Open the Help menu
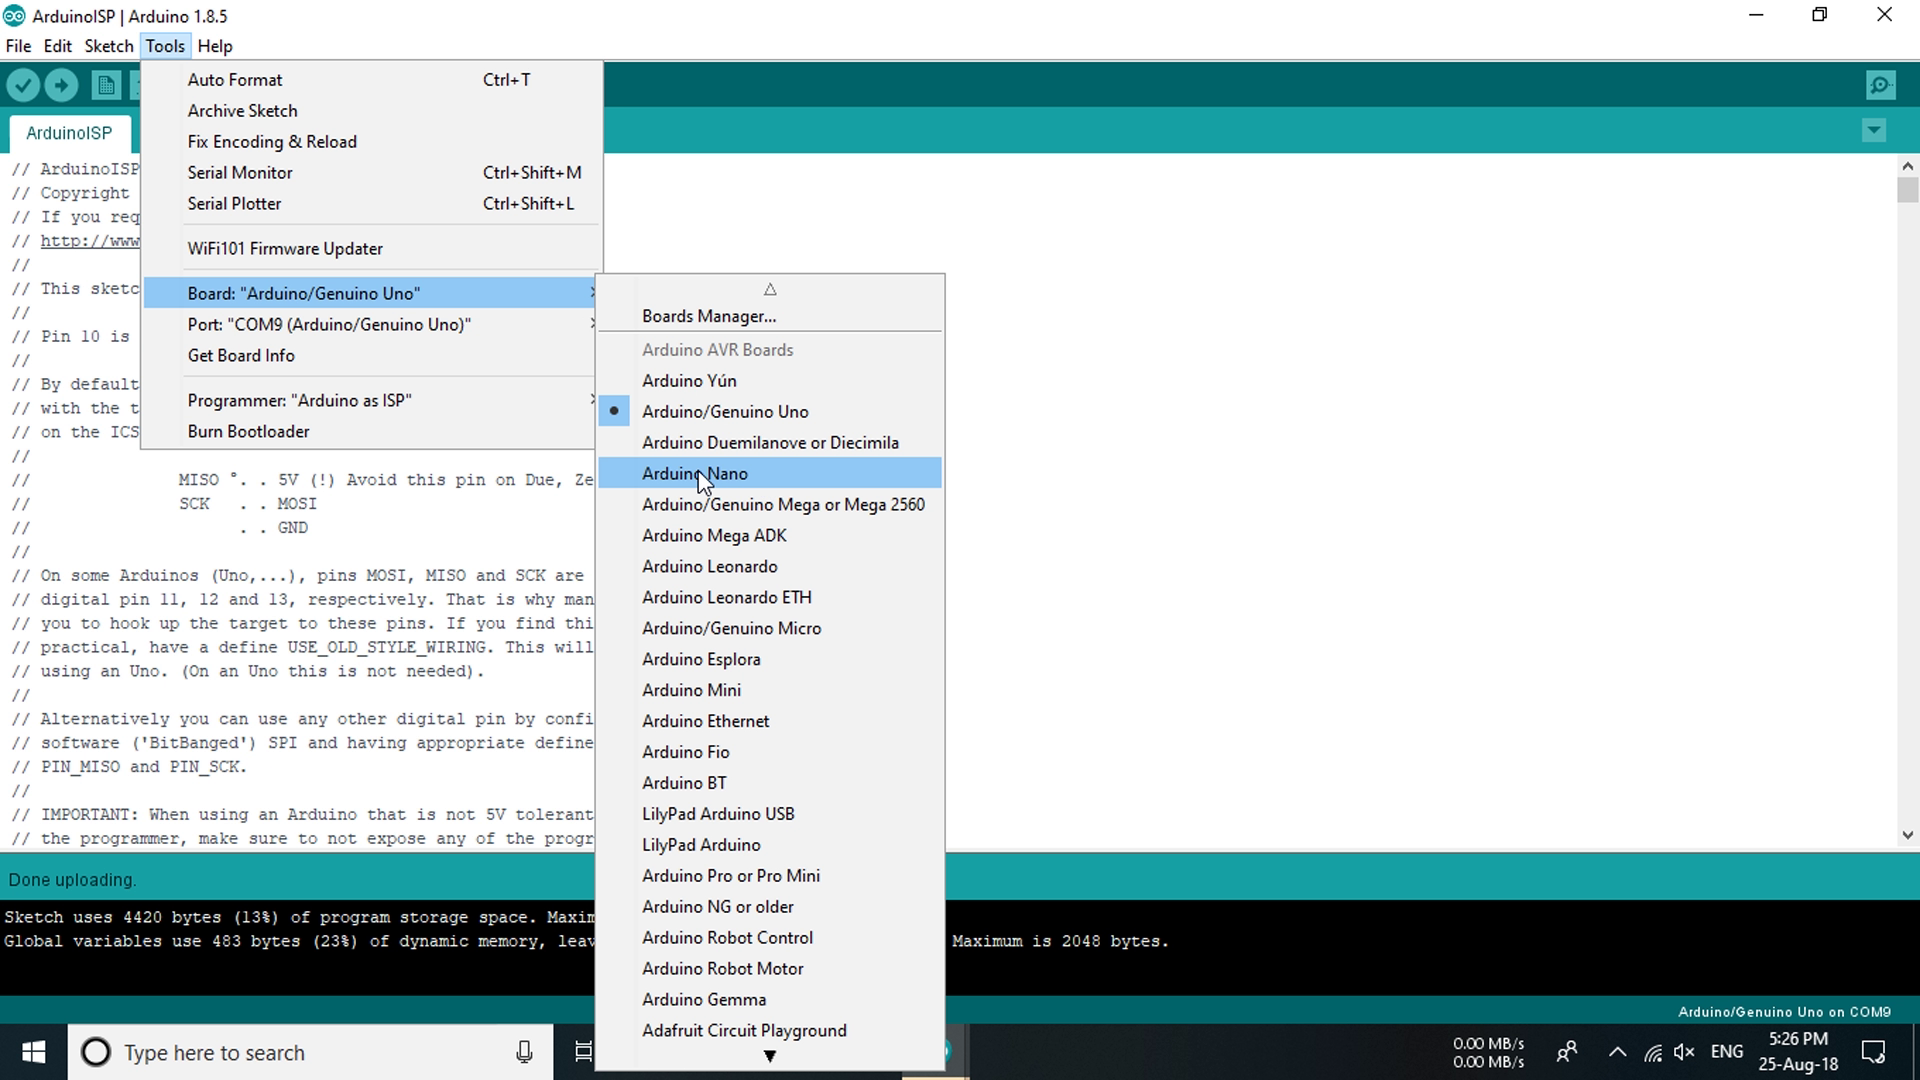This screenshot has width=1920, height=1080. (215, 46)
